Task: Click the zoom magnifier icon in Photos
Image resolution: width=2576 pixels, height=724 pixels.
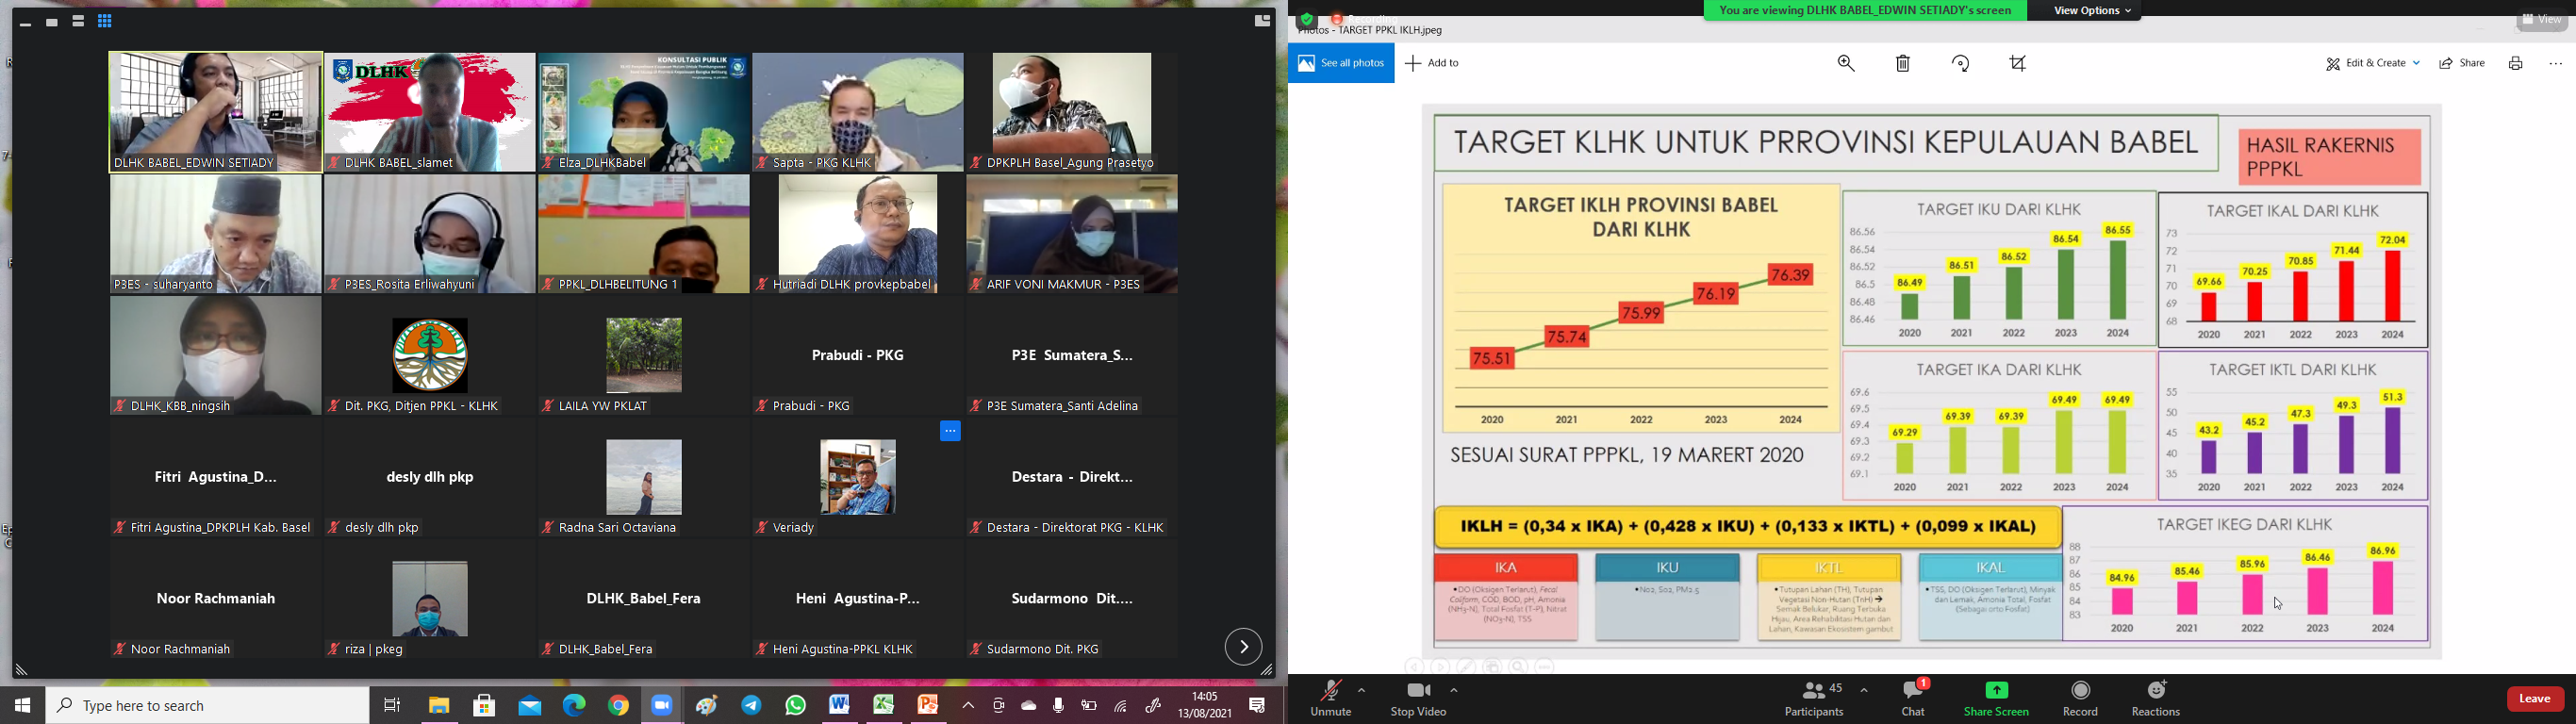Action: (x=1846, y=64)
